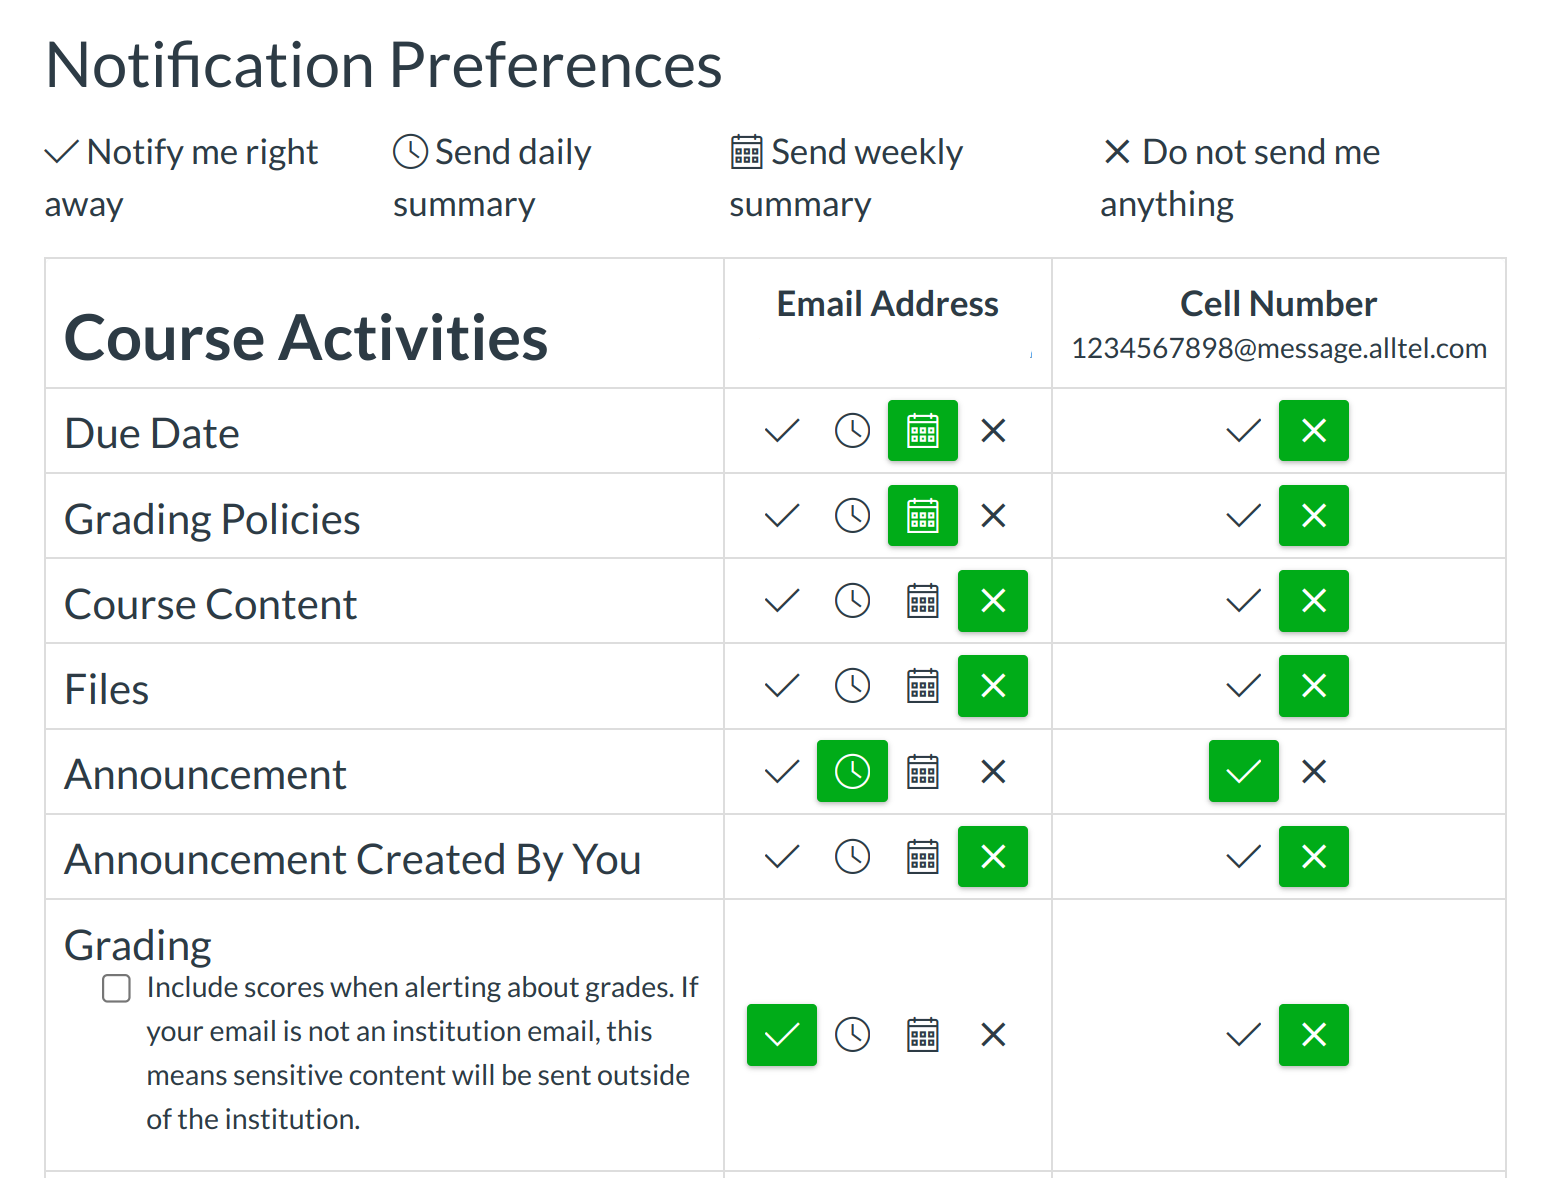
Task: Select daily summary email for Grading
Action: 852,1035
